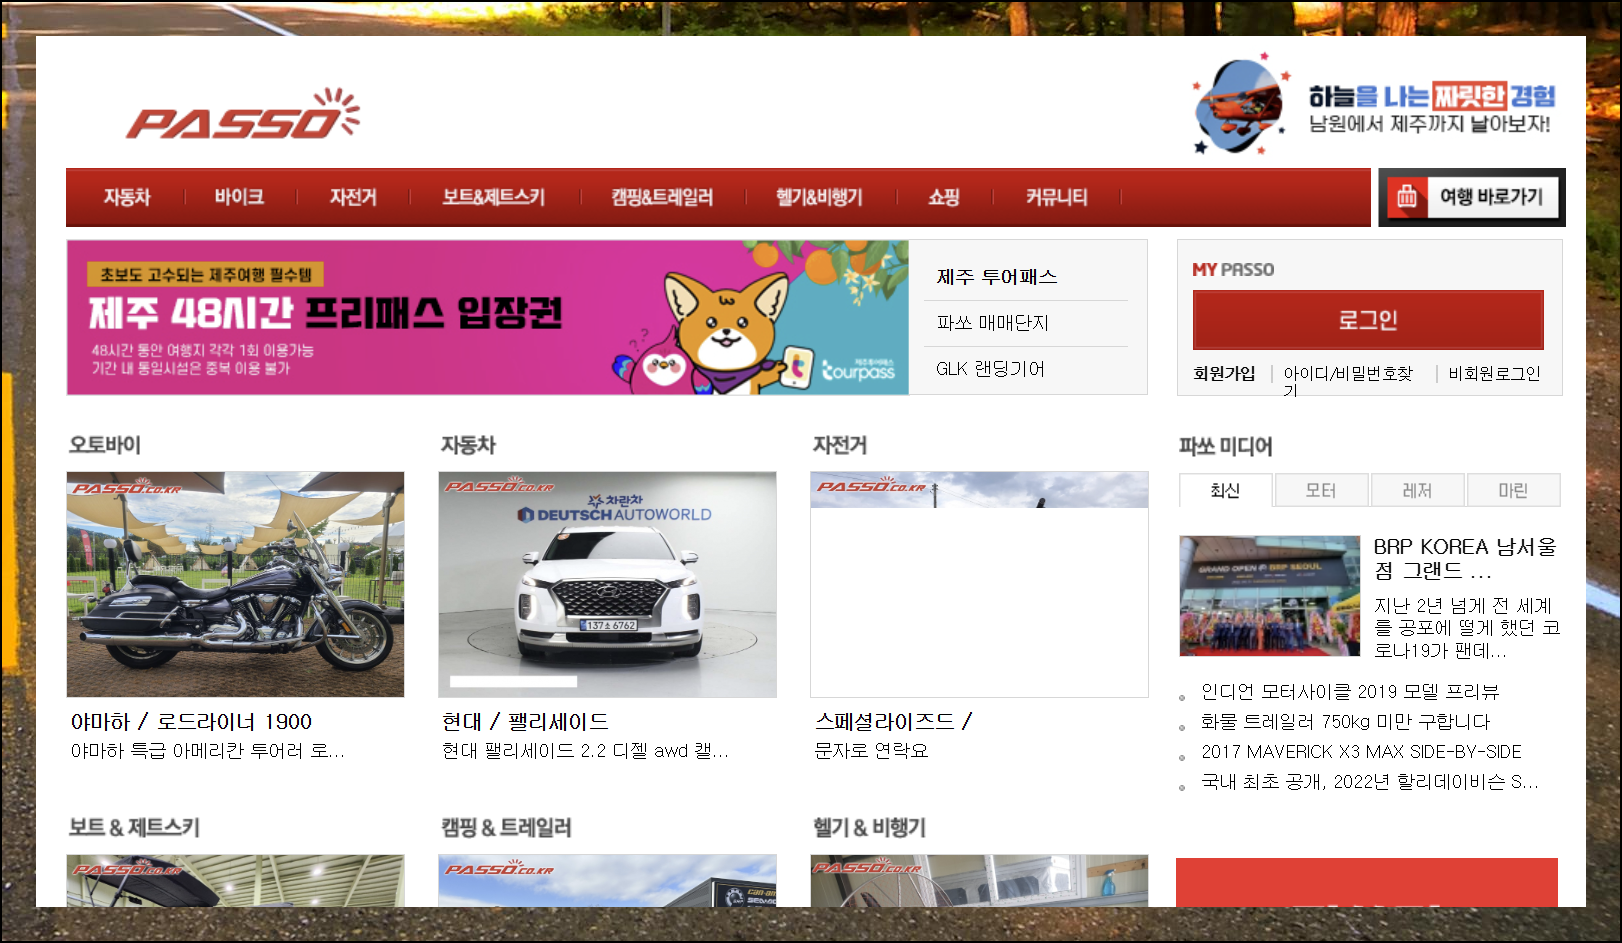Screen dimensions: 1622x943
Task: Switch to the 마린 media tab
Action: click(1513, 490)
